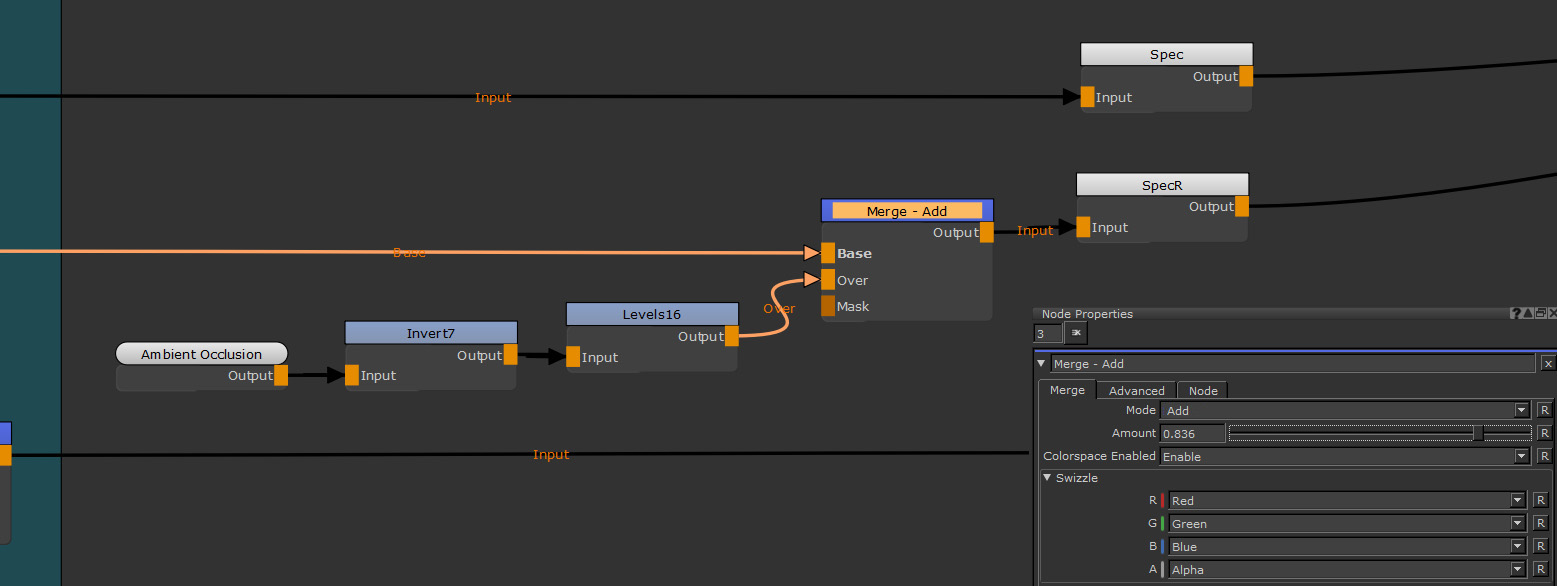Reset the Mode parameter with its R button

click(x=1544, y=410)
